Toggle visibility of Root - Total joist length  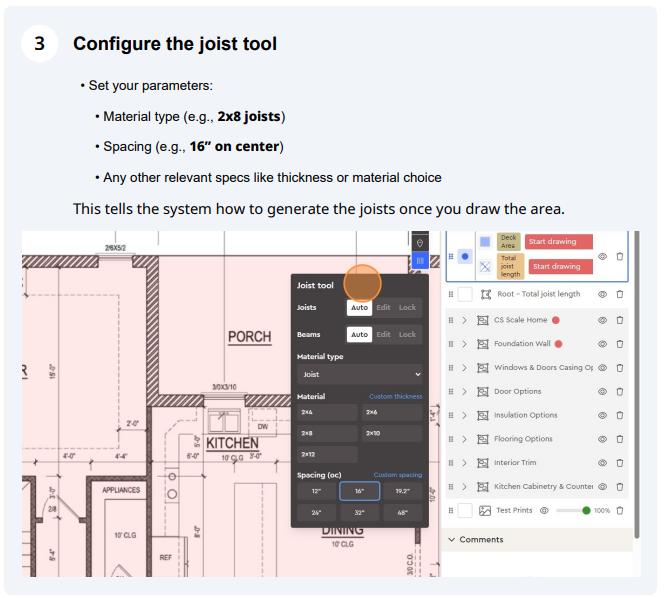(602, 294)
